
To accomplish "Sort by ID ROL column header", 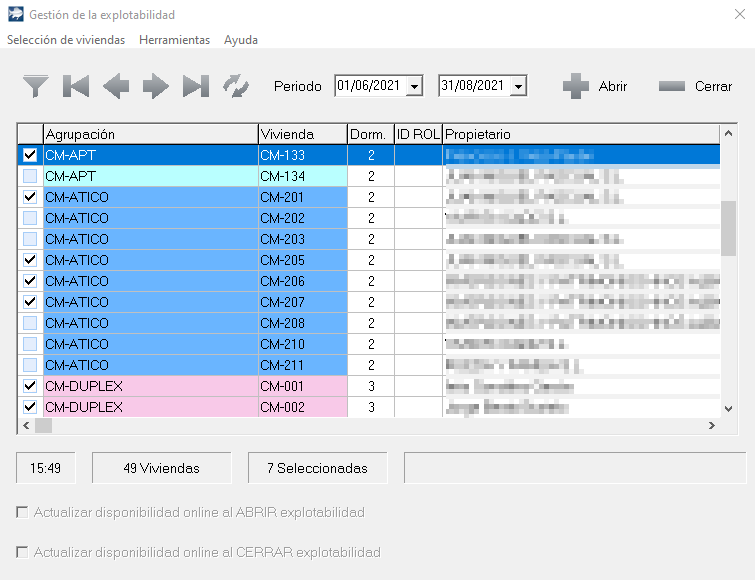I will click(418, 134).
